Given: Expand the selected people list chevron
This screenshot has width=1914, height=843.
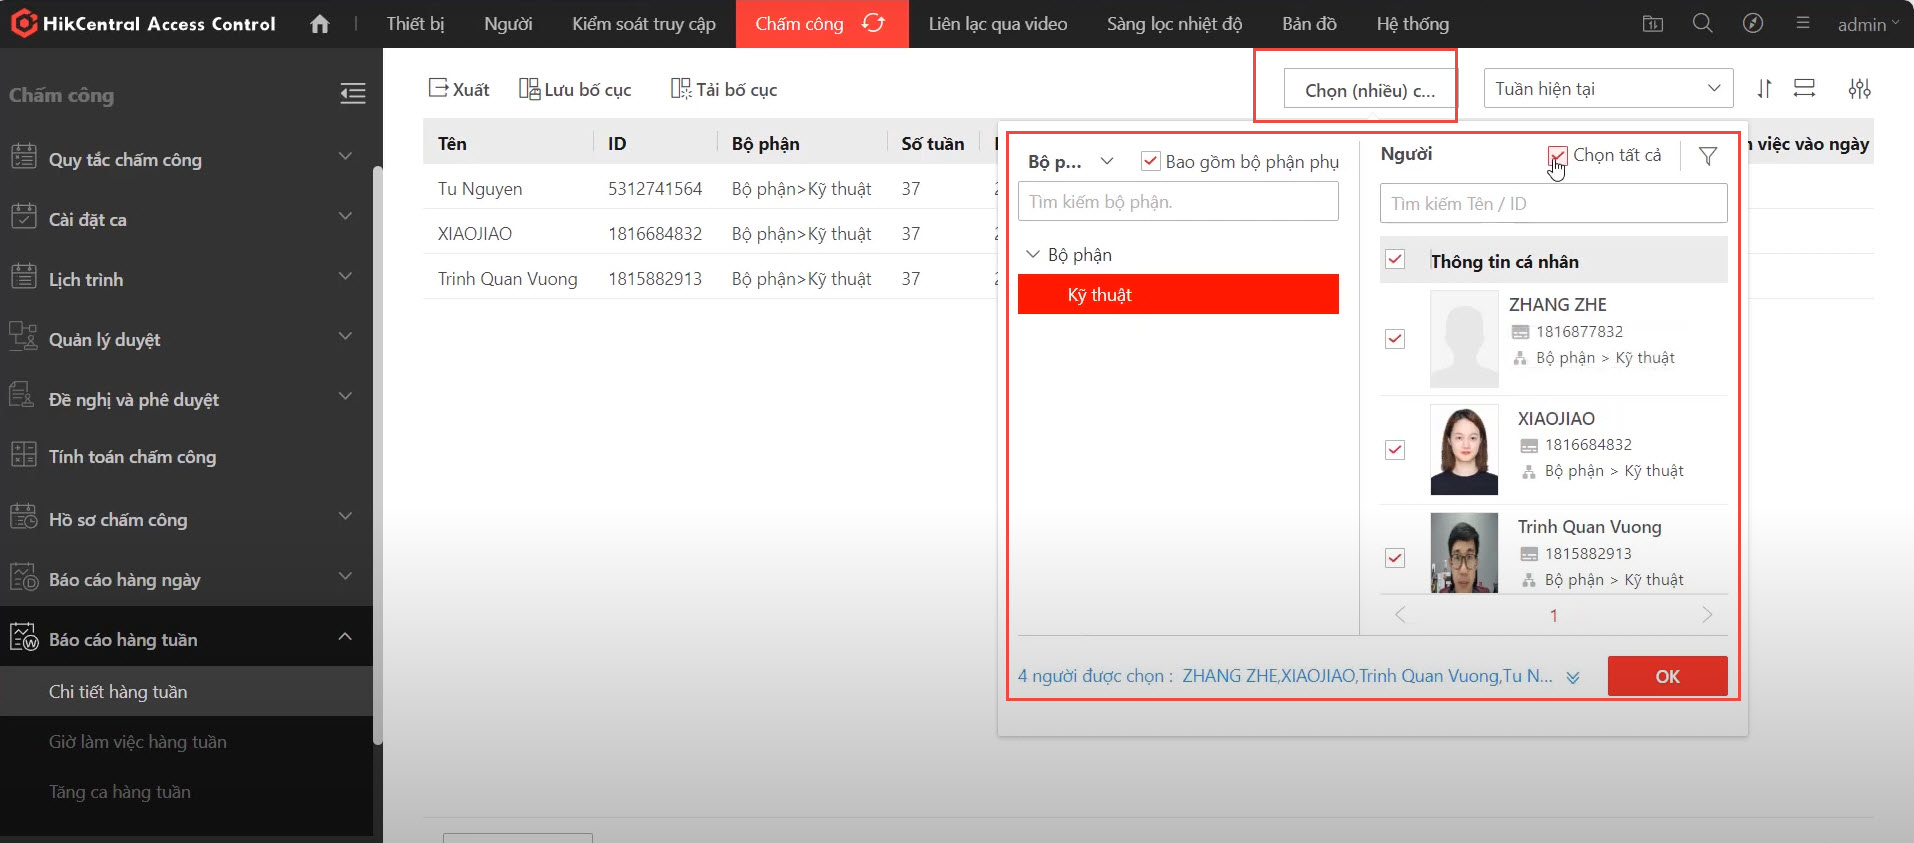Looking at the screenshot, I should tap(1573, 677).
